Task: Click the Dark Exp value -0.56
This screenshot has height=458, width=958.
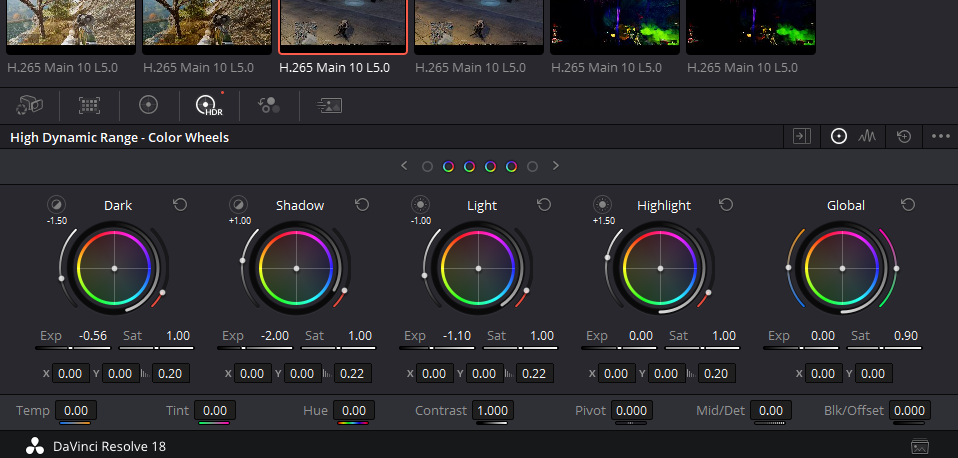Action: click(x=93, y=335)
